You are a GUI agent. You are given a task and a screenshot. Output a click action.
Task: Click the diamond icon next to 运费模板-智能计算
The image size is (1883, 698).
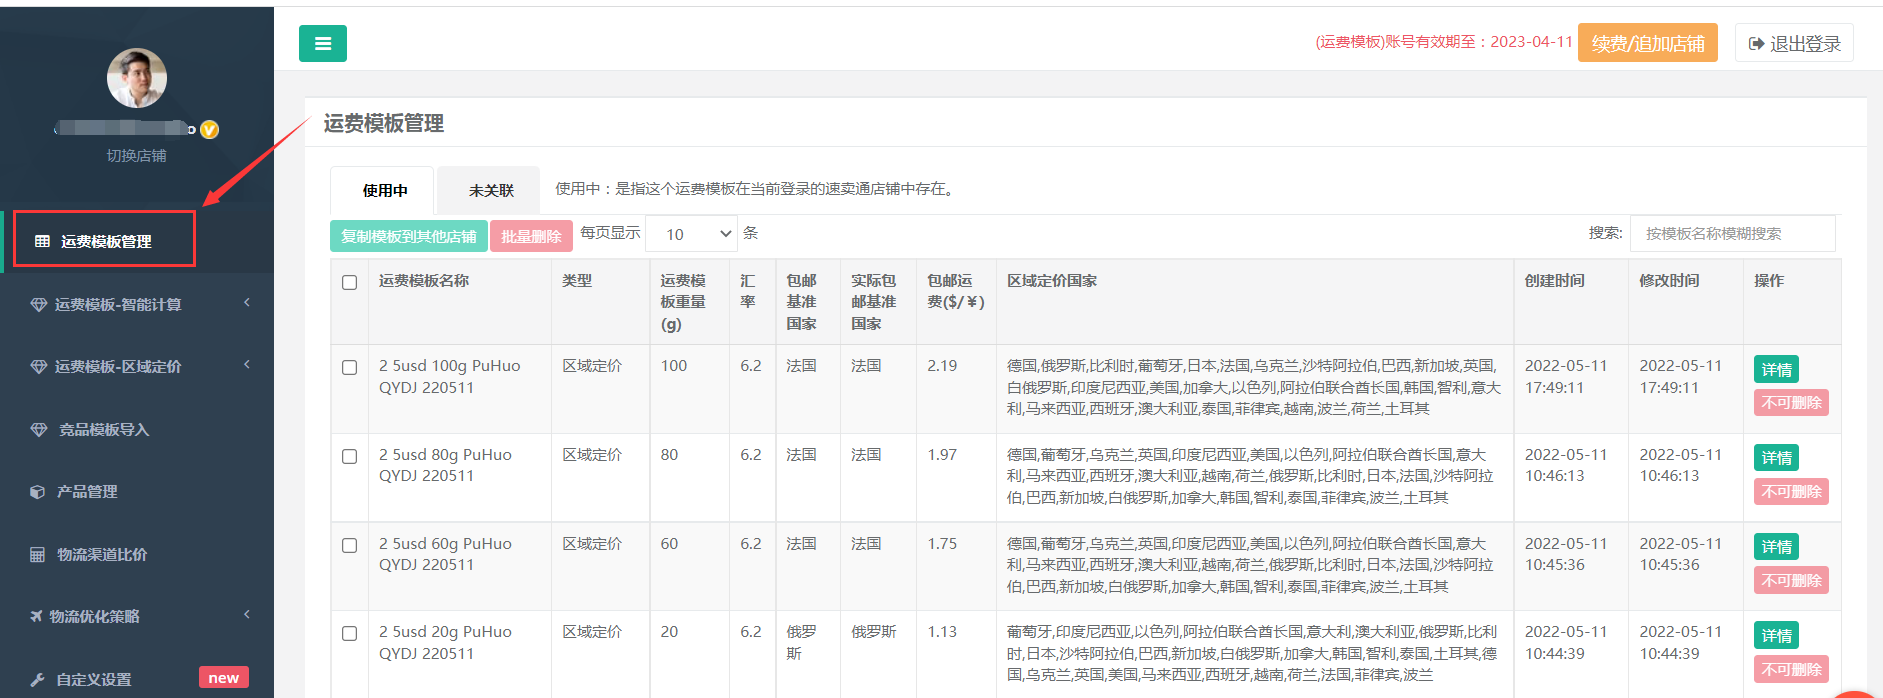(x=39, y=305)
